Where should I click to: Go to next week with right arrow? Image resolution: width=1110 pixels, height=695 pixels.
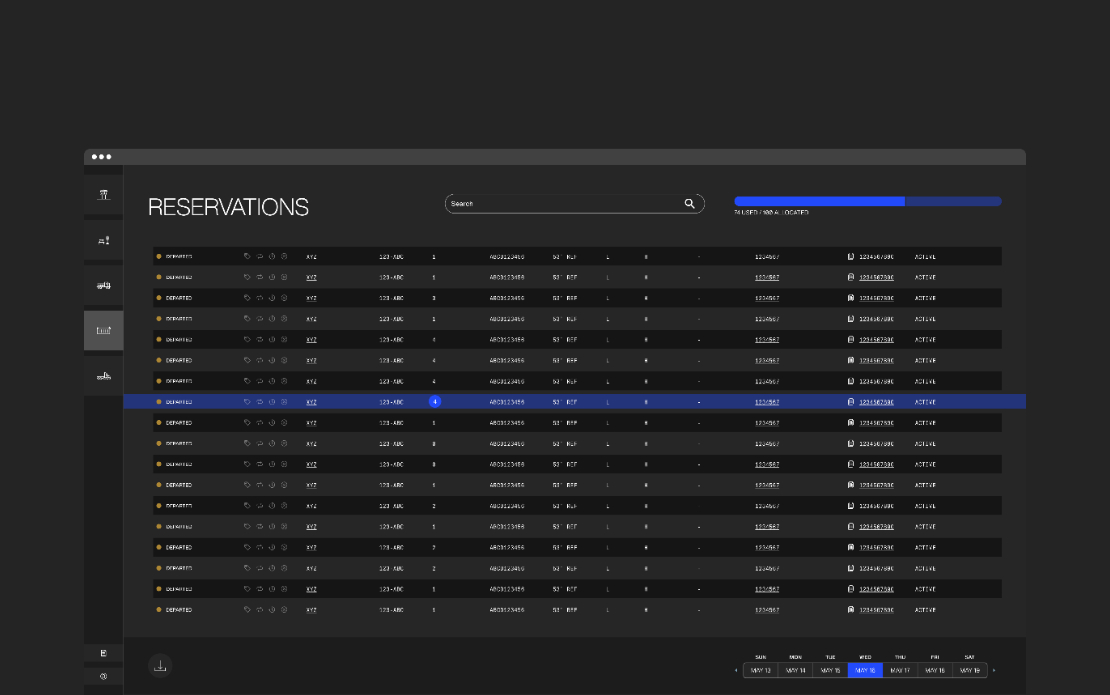click(994, 670)
